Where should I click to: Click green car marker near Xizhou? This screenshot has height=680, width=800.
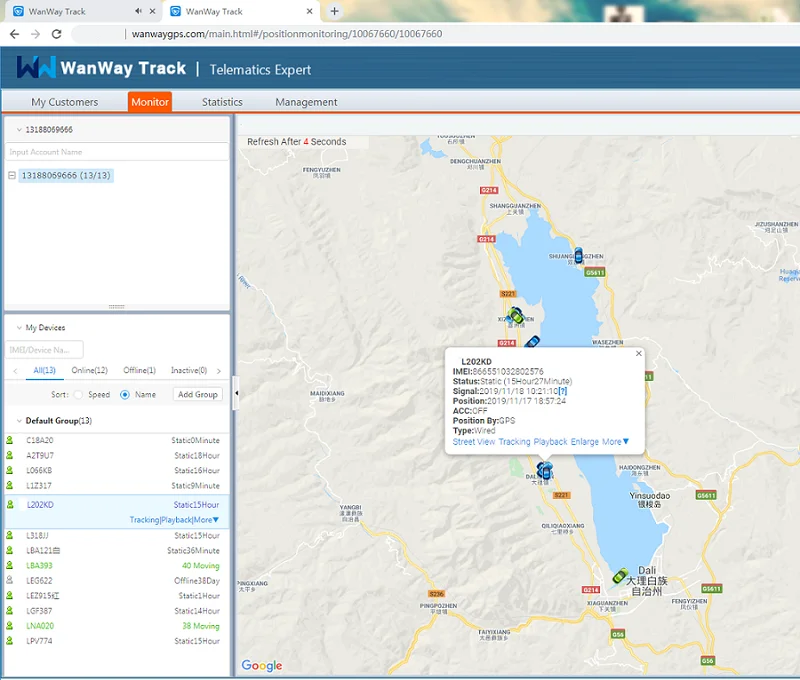click(516, 315)
